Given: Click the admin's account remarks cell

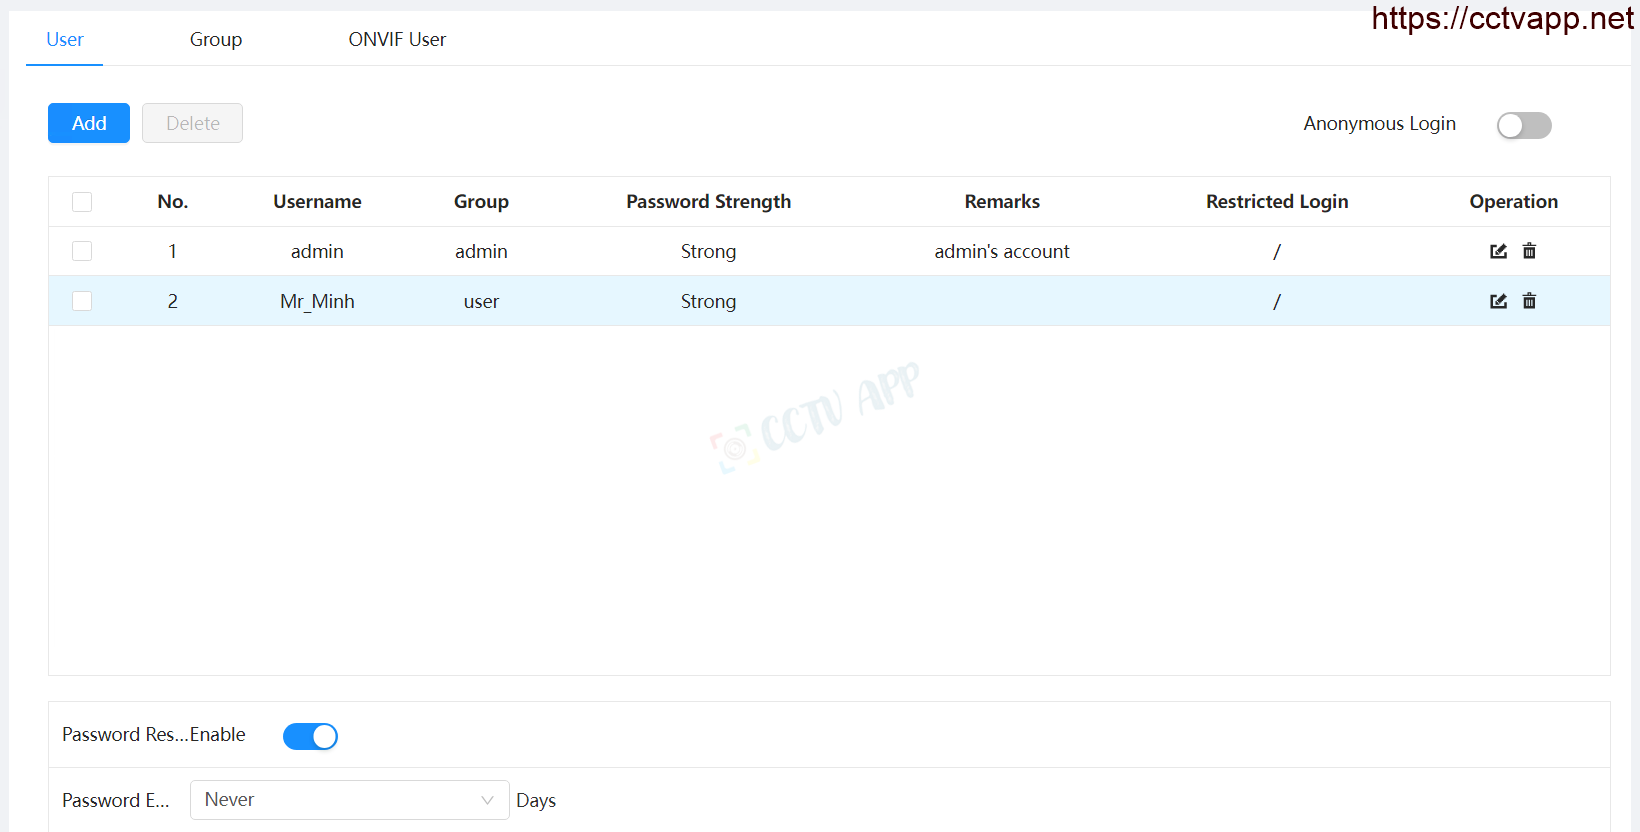Looking at the screenshot, I should [1001, 251].
